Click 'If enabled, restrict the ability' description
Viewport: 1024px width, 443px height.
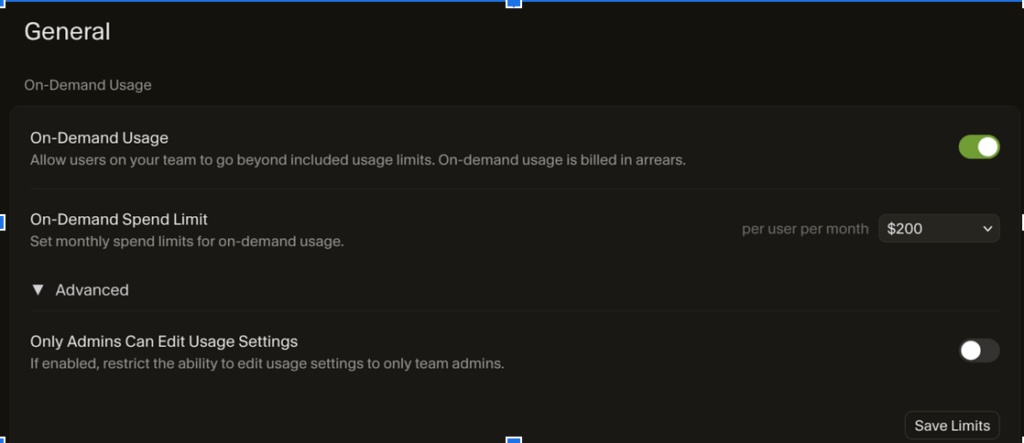tap(267, 364)
